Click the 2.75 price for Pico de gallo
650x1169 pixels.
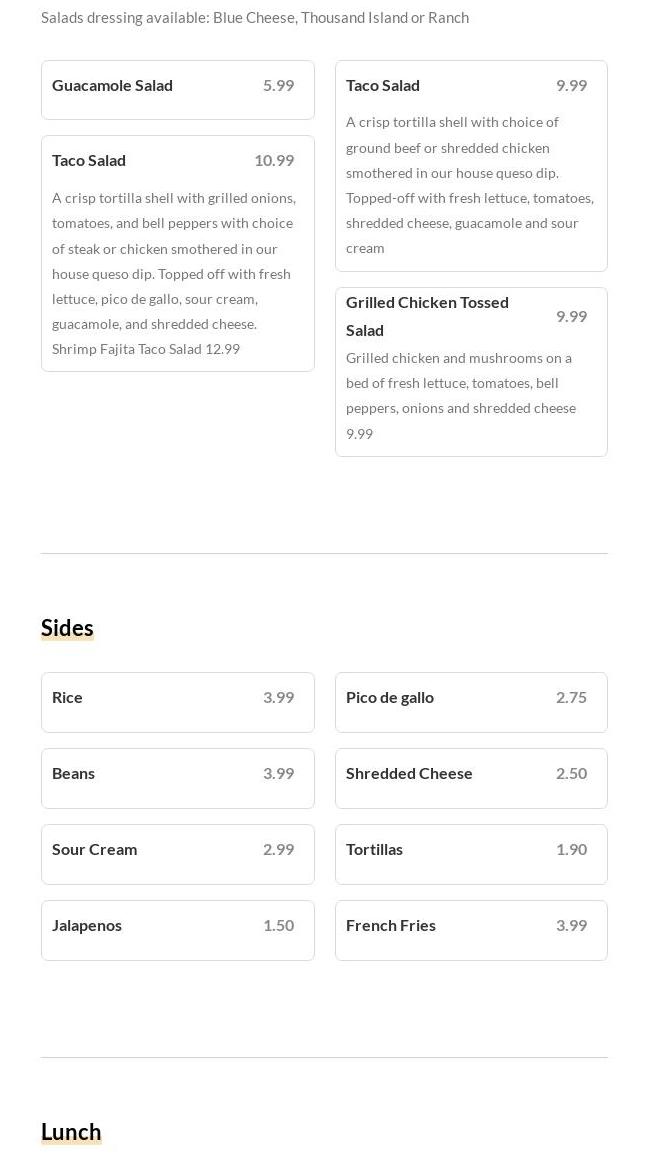(571, 698)
